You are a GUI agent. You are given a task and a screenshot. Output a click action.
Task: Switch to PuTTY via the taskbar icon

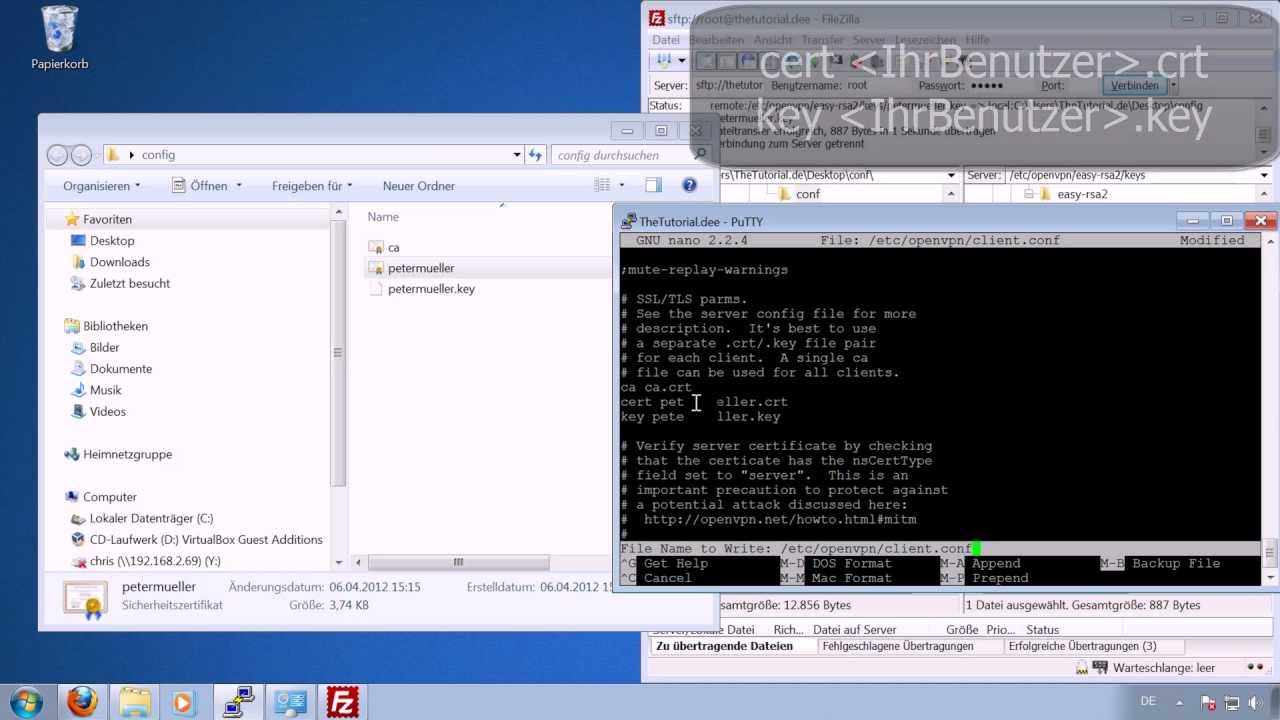pyautogui.click(x=238, y=702)
